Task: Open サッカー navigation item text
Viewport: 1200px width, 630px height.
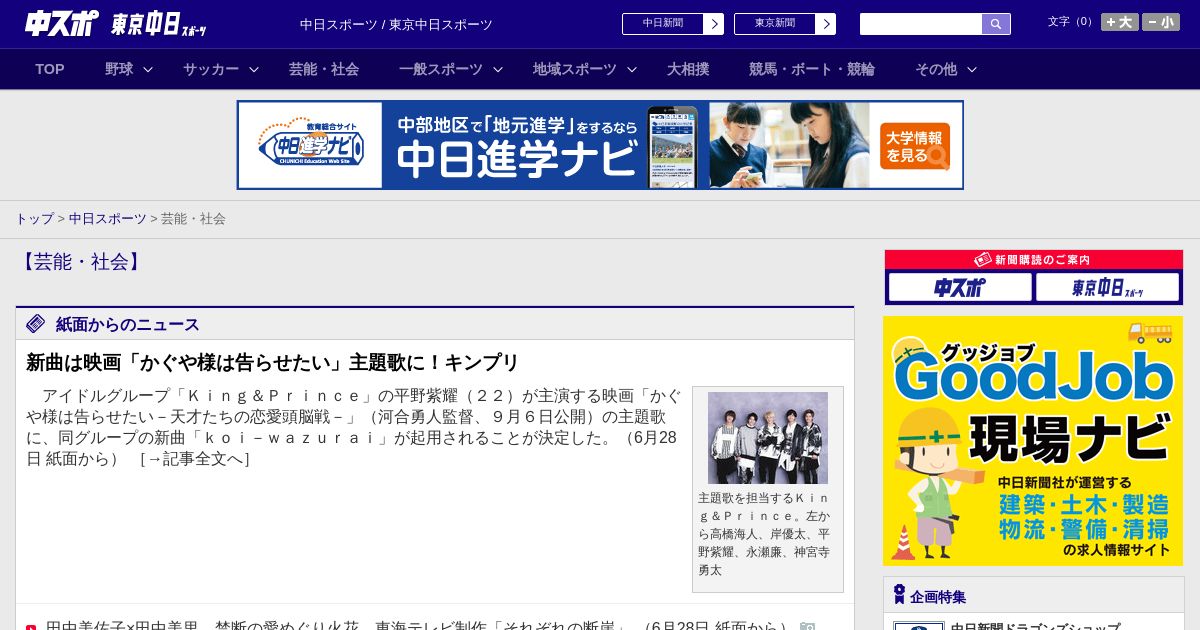Action: pyautogui.click(x=211, y=69)
